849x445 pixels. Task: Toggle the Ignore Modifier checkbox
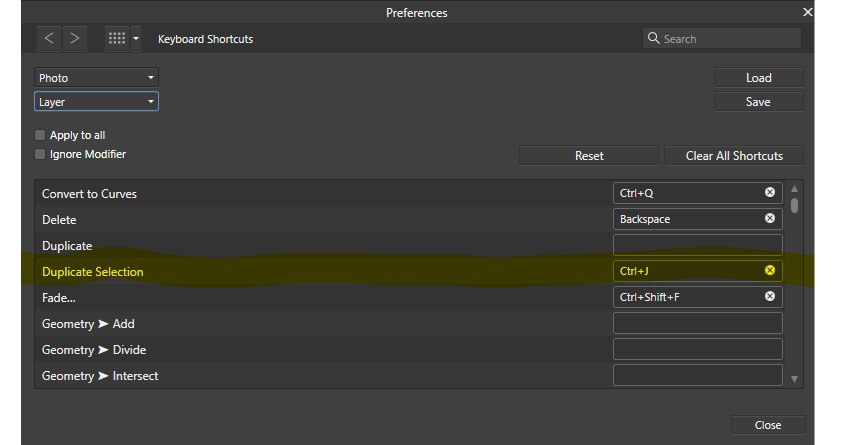click(40, 154)
